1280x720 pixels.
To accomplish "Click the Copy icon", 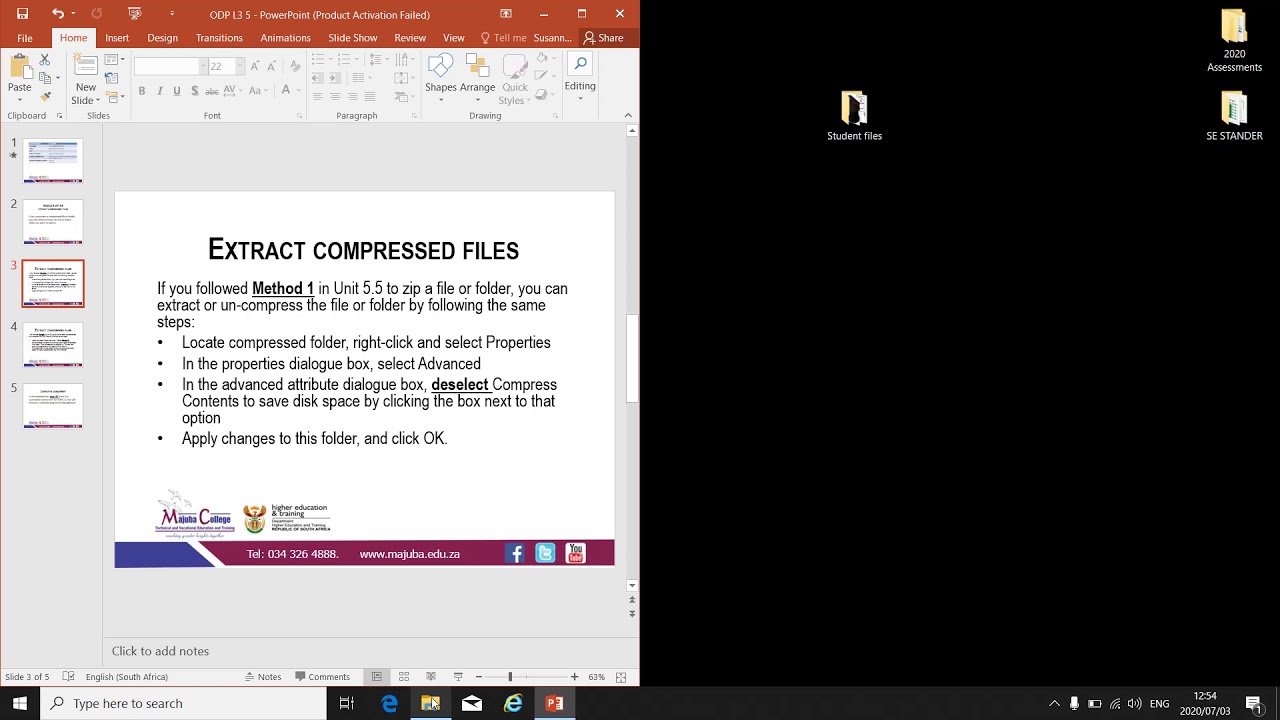I will 45,78.
